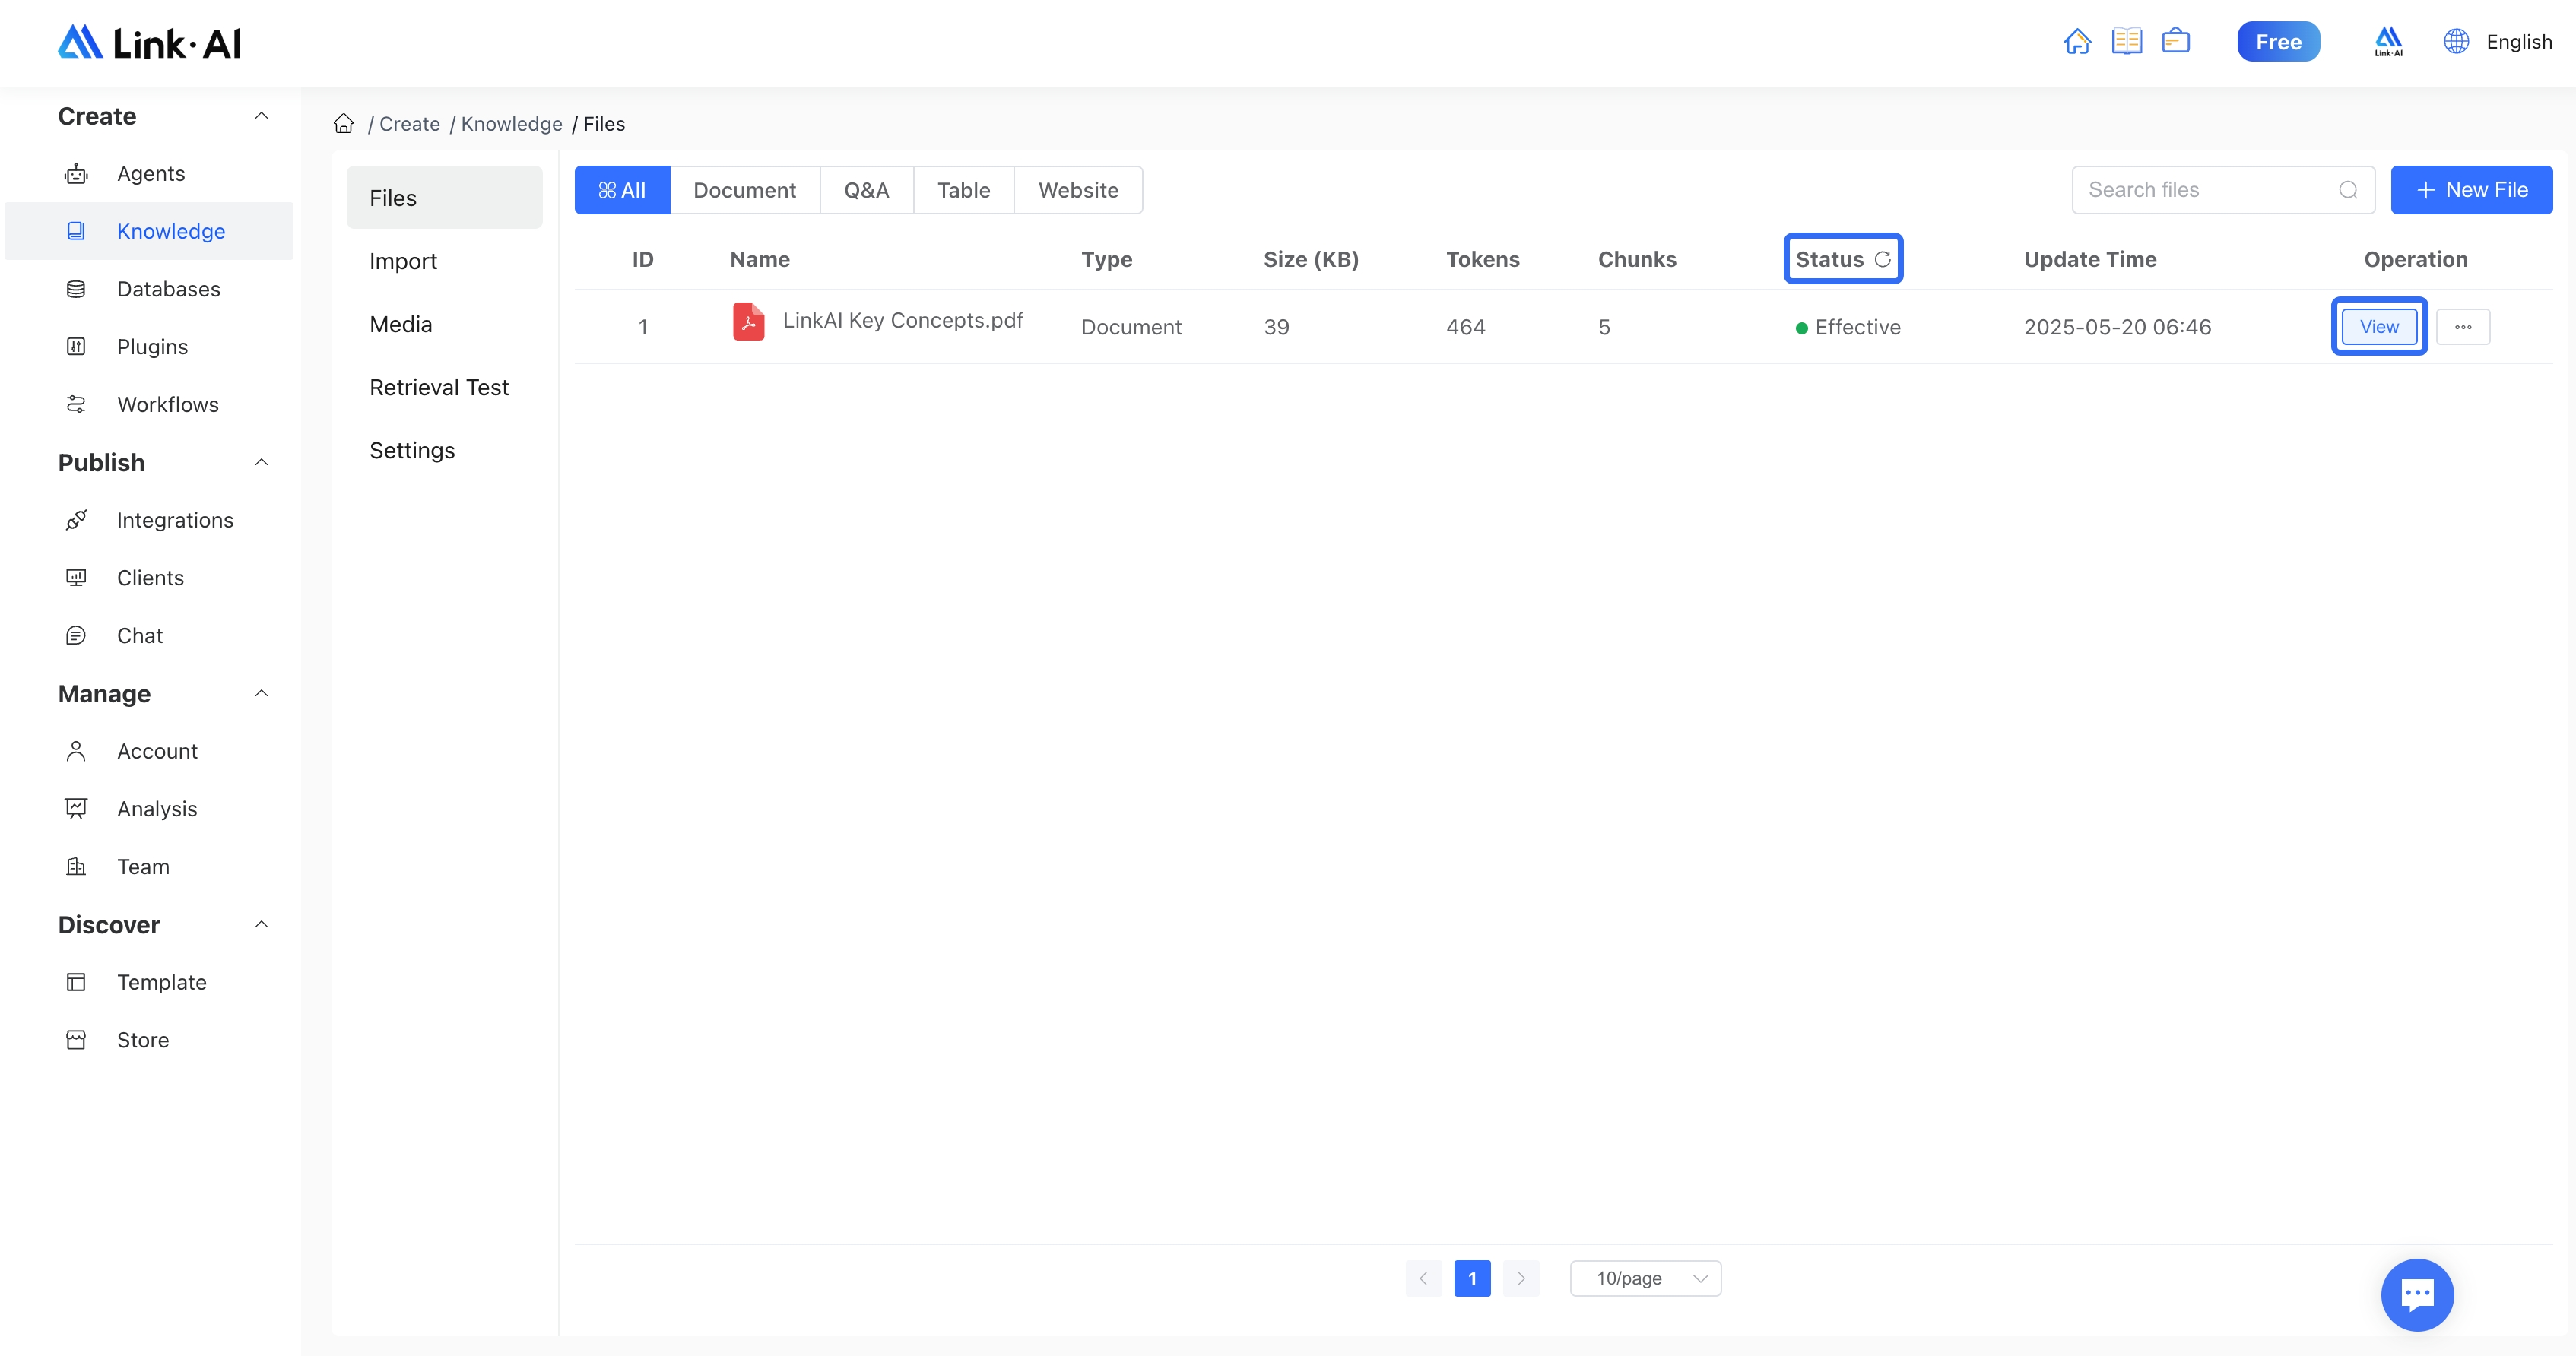Open the home icon in top bar
Image resolution: width=2576 pixels, height=1356 pixels.
pos(2077,42)
